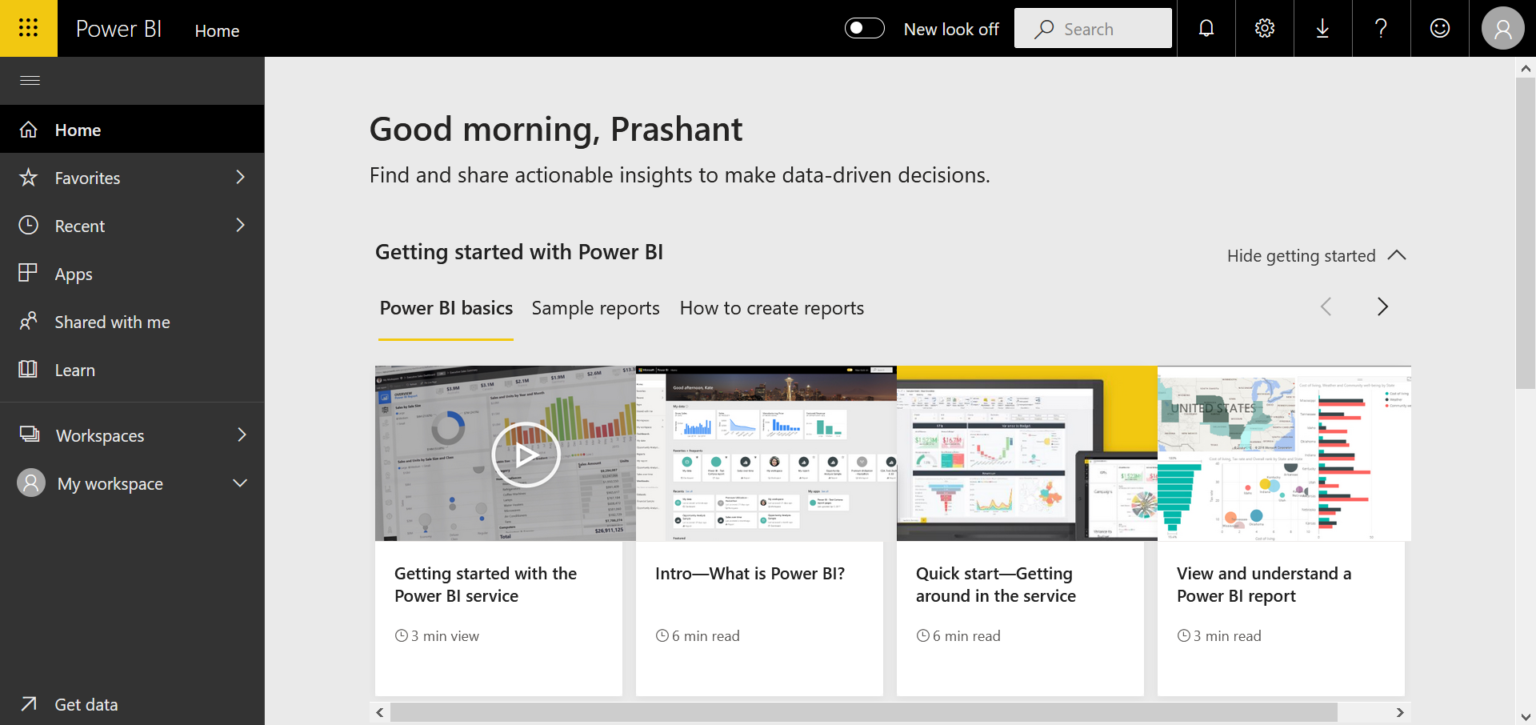Click the horizontal scrollbar right arrow
The height and width of the screenshot is (725, 1536).
1400,713
